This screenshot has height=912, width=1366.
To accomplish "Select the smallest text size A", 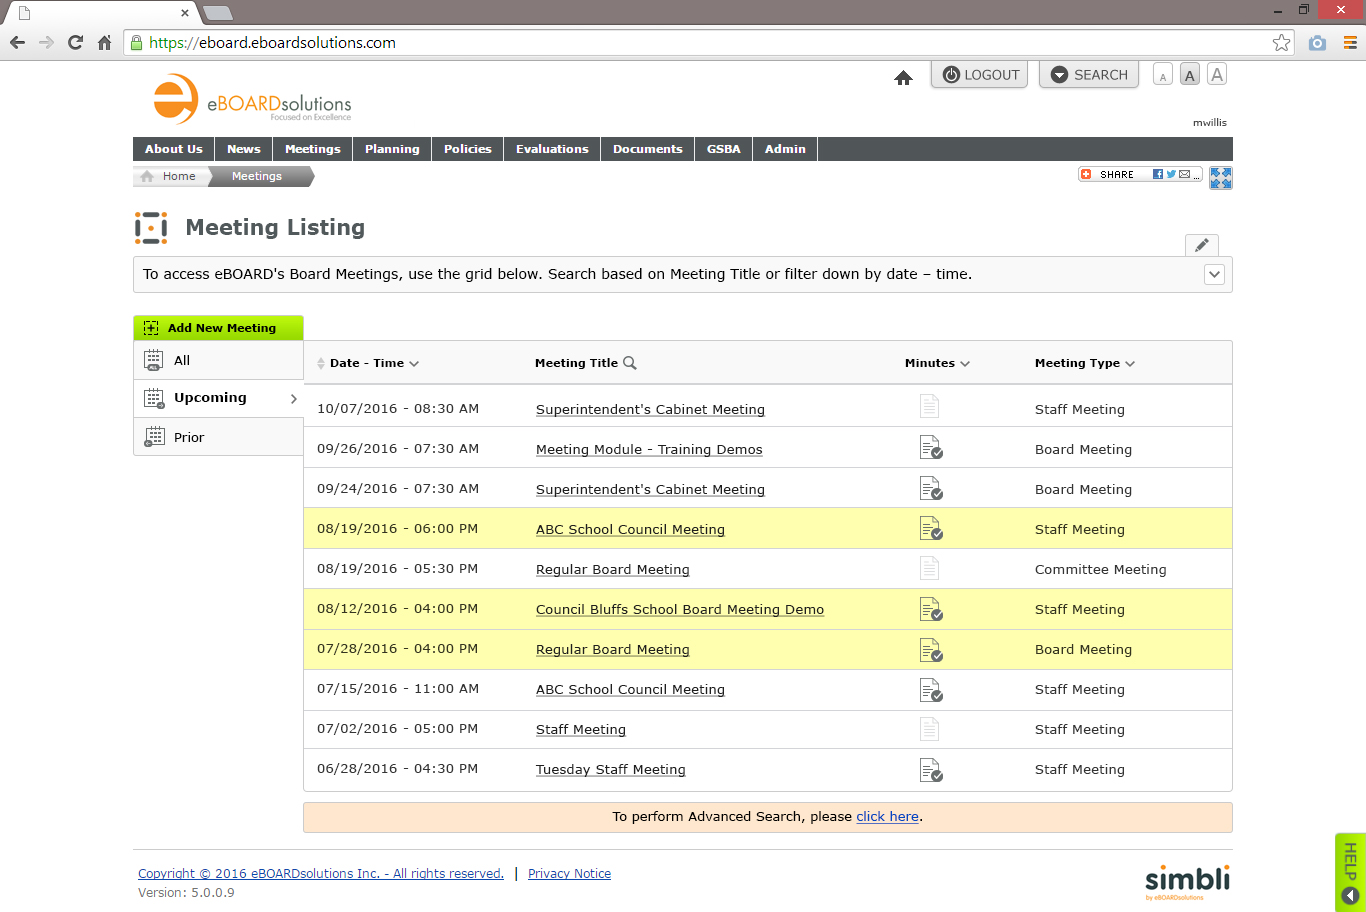I will pos(1162,74).
